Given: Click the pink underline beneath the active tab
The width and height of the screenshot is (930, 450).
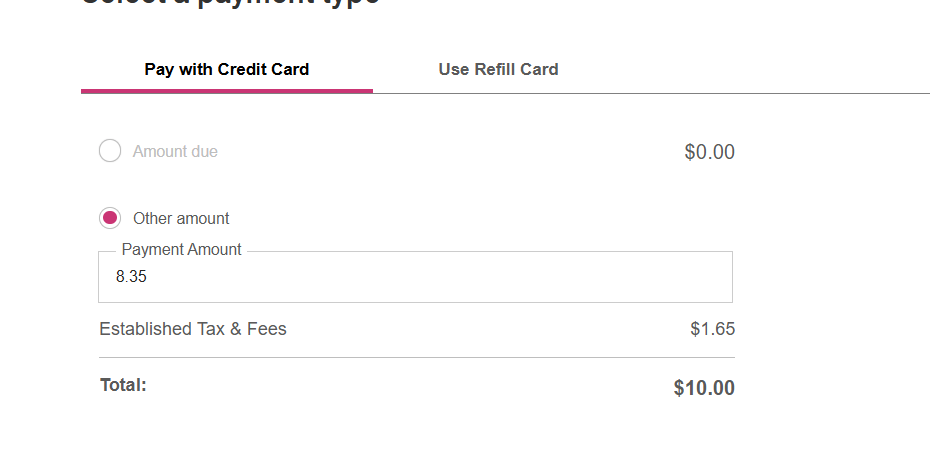Looking at the screenshot, I should (x=227, y=91).
